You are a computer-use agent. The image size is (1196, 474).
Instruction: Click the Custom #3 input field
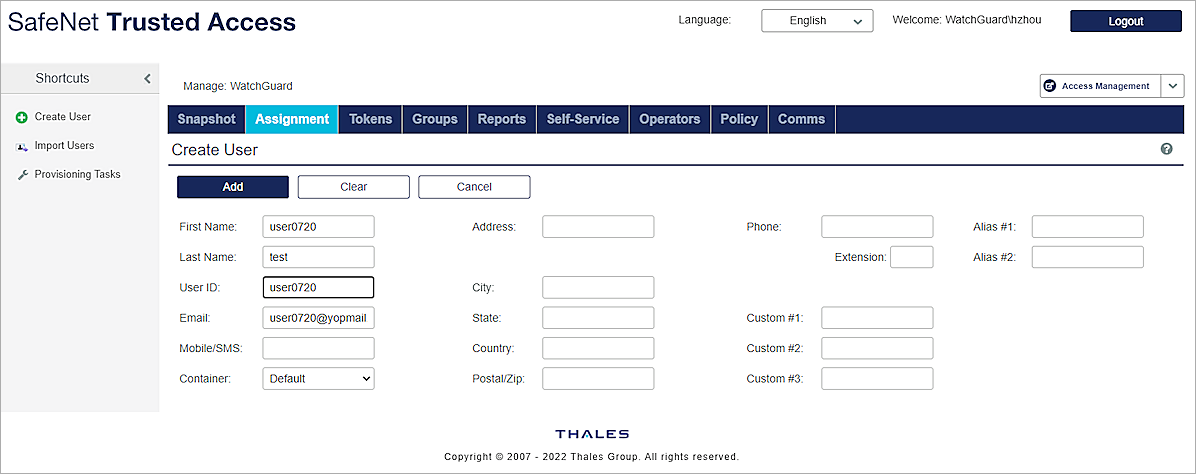coord(877,379)
